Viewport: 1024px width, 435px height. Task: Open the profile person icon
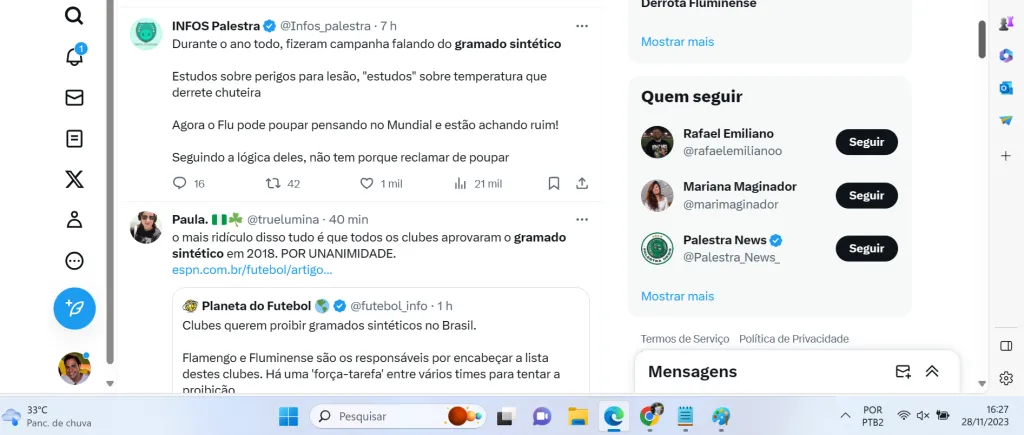point(74,219)
